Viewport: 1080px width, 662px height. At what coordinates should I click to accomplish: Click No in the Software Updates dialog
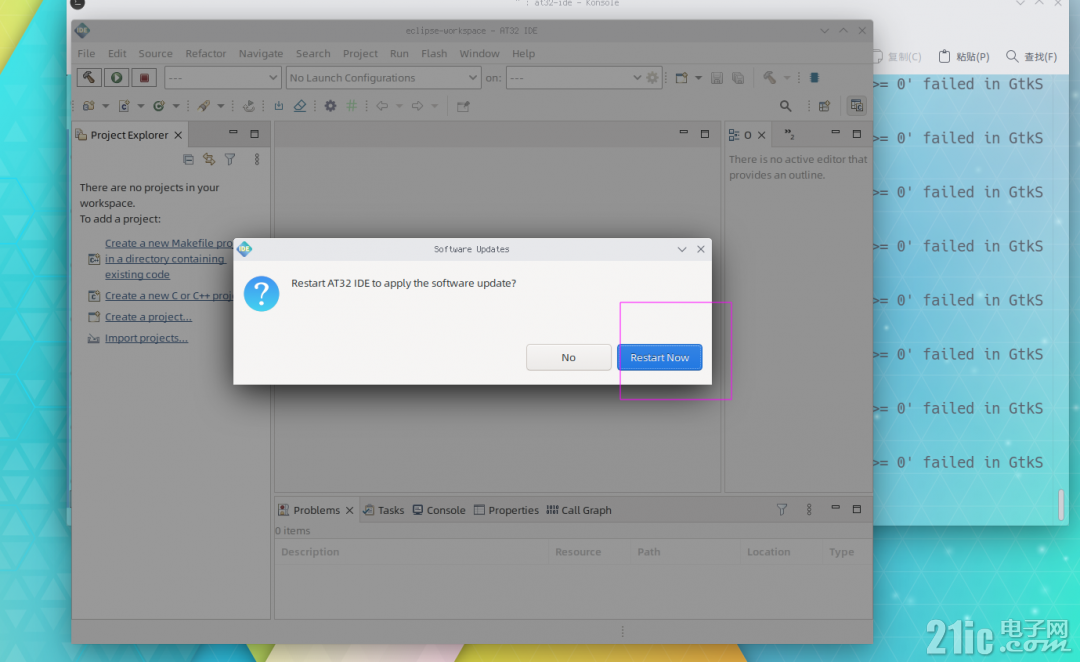pyautogui.click(x=568, y=358)
